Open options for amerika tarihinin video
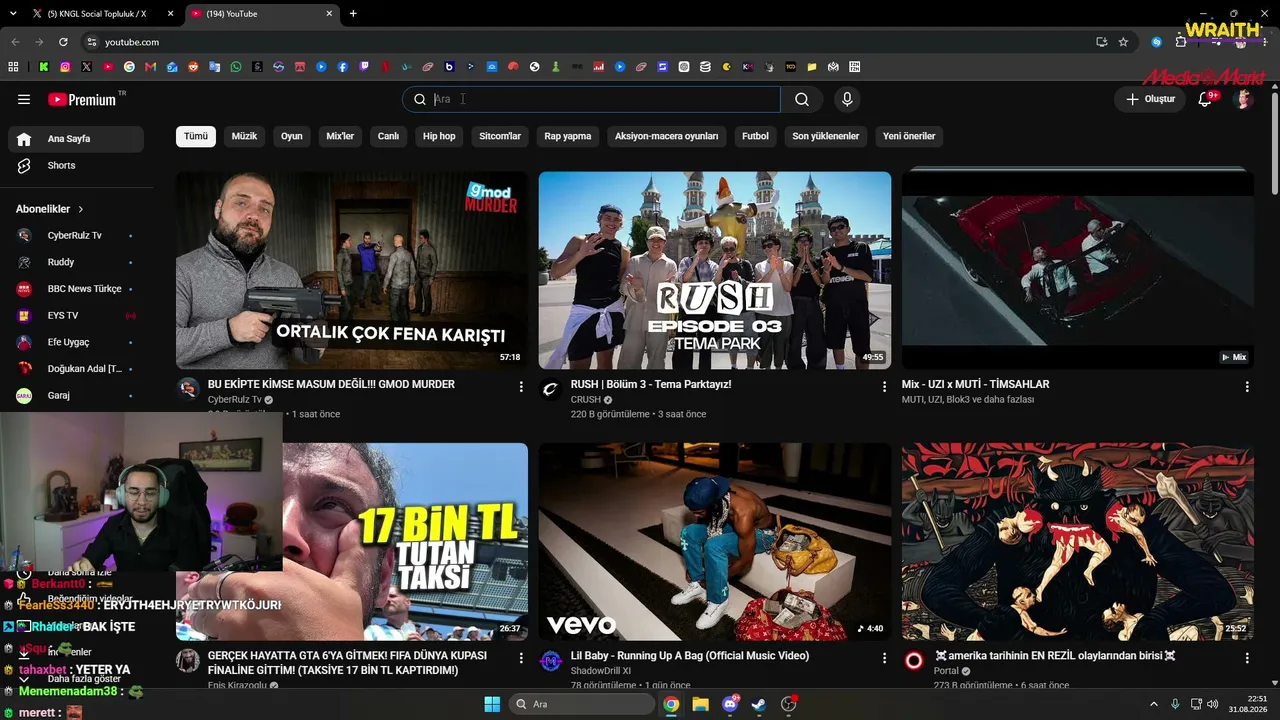 pyautogui.click(x=1247, y=658)
